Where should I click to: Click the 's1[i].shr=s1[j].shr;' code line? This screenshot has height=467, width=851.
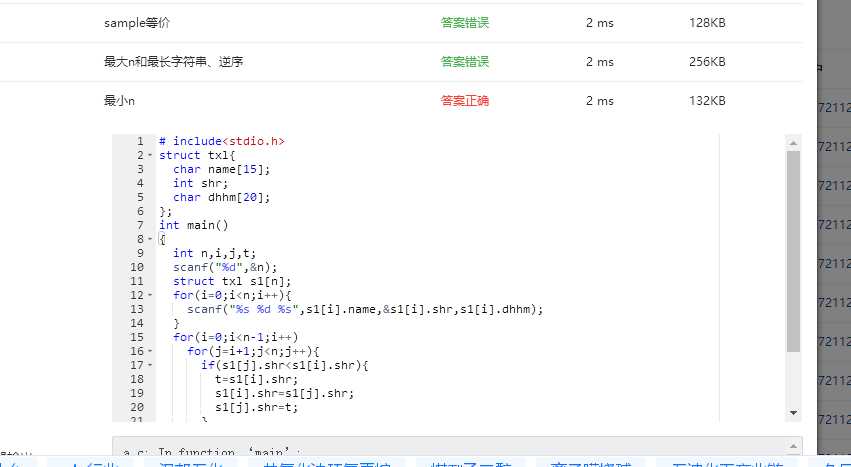click(284, 394)
